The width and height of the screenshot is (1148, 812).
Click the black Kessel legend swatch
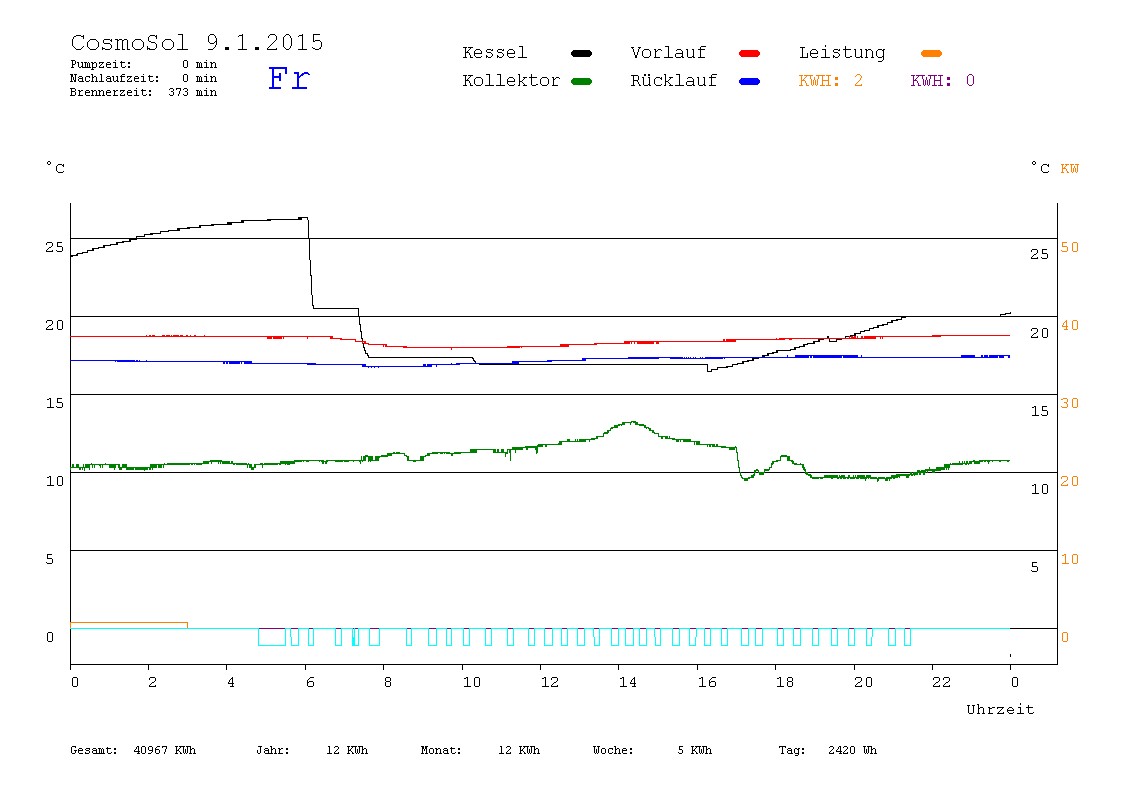point(581,53)
